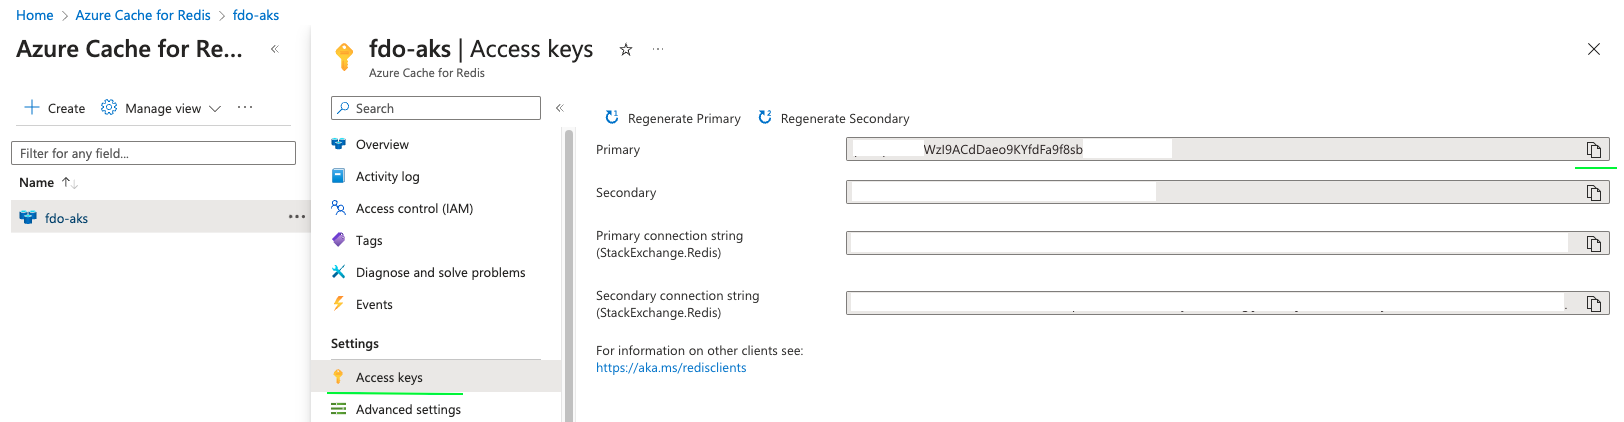Viewport: 1624px width, 422px height.
Task: Favorite fdo-aks with the star icon
Action: (x=626, y=49)
